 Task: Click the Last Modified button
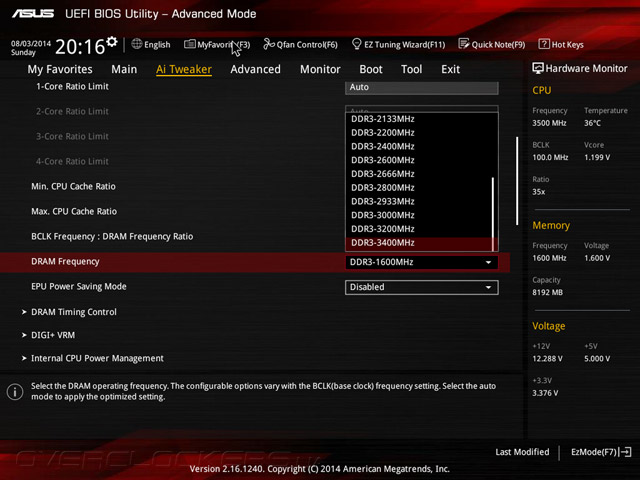(x=522, y=452)
